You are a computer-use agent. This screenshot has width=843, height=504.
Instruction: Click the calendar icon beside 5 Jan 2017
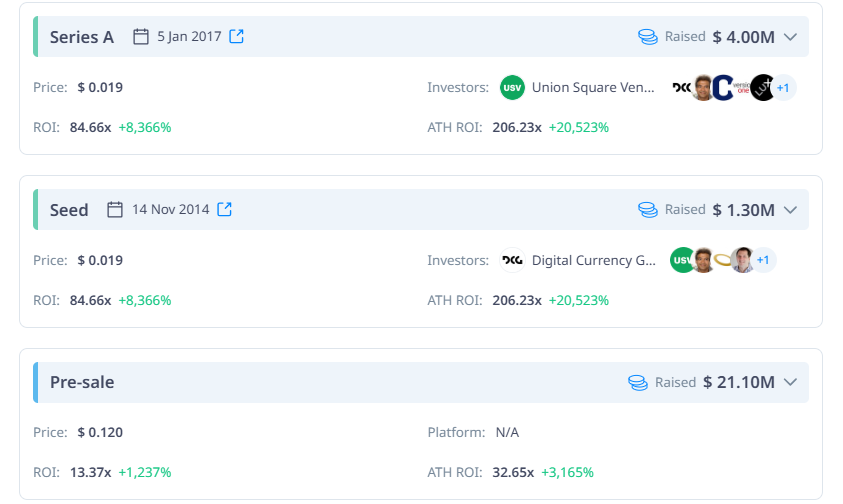(x=141, y=37)
